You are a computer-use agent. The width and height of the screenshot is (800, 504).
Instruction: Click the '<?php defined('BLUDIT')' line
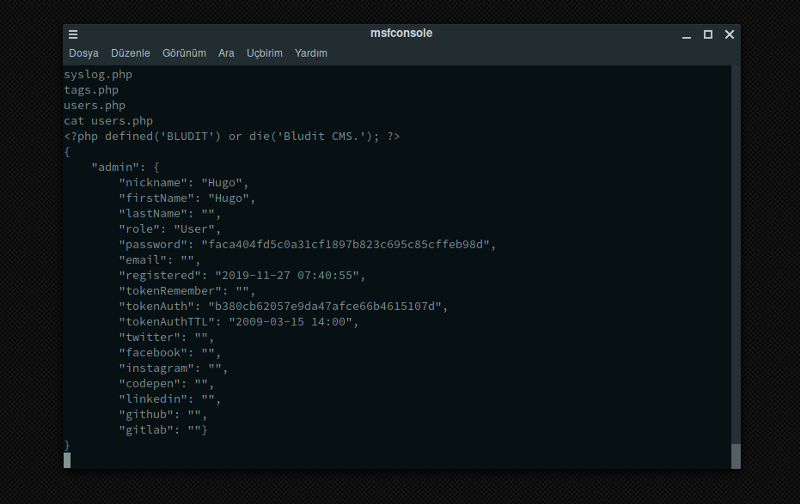point(232,136)
